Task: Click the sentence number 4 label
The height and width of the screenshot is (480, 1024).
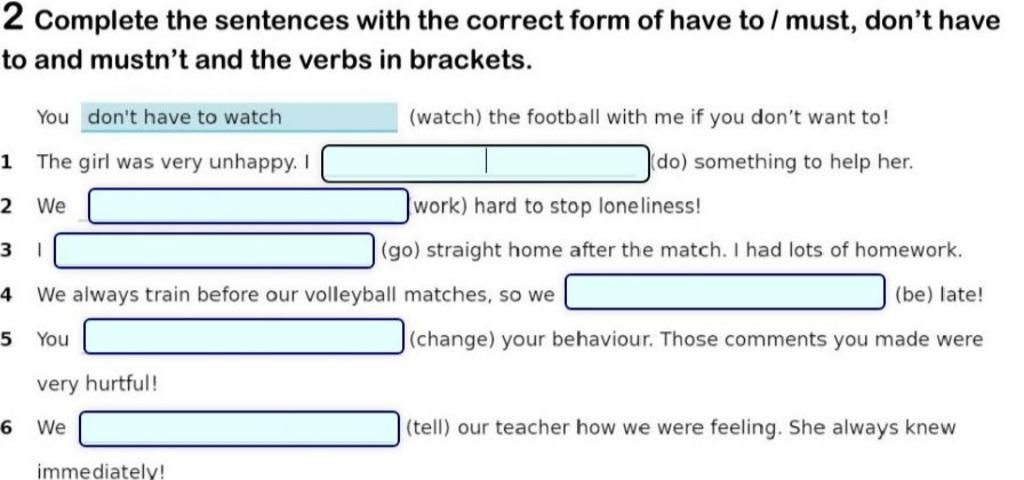Action: (x=7, y=295)
